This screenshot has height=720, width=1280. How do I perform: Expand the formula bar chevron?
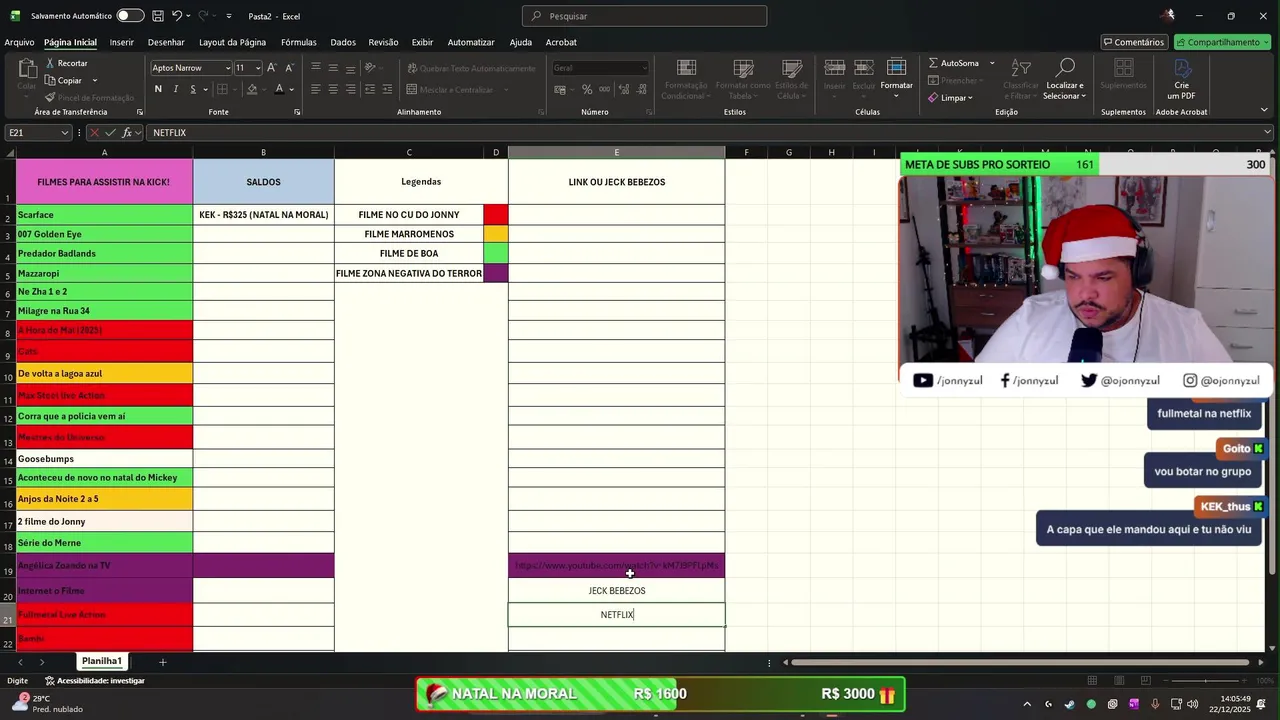pyautogui.click(x=1268, y=132)
